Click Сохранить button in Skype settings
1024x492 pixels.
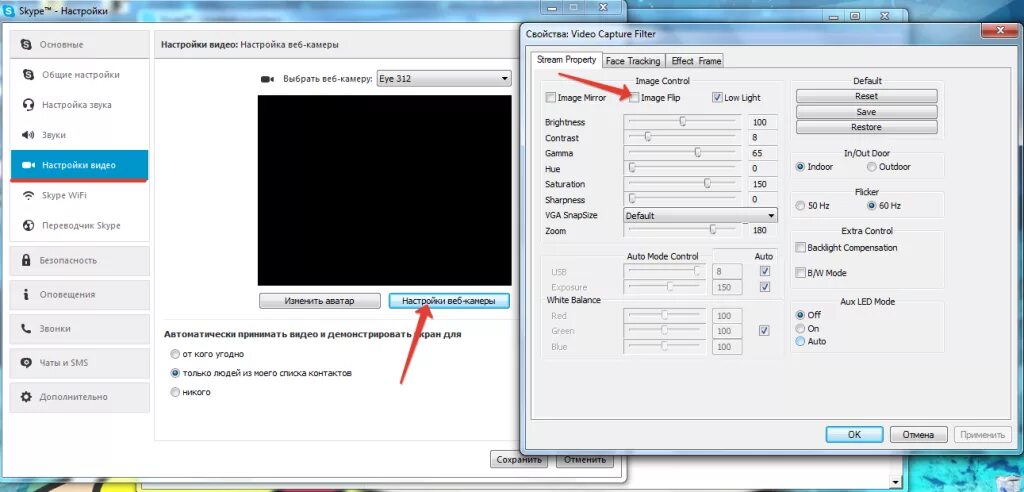coord(519,459)
